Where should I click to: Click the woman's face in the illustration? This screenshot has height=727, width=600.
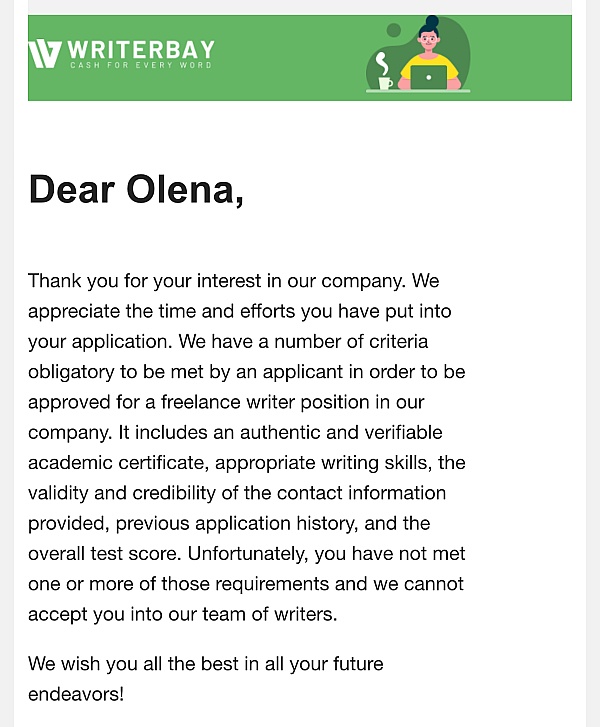click(x=430, y=41)
